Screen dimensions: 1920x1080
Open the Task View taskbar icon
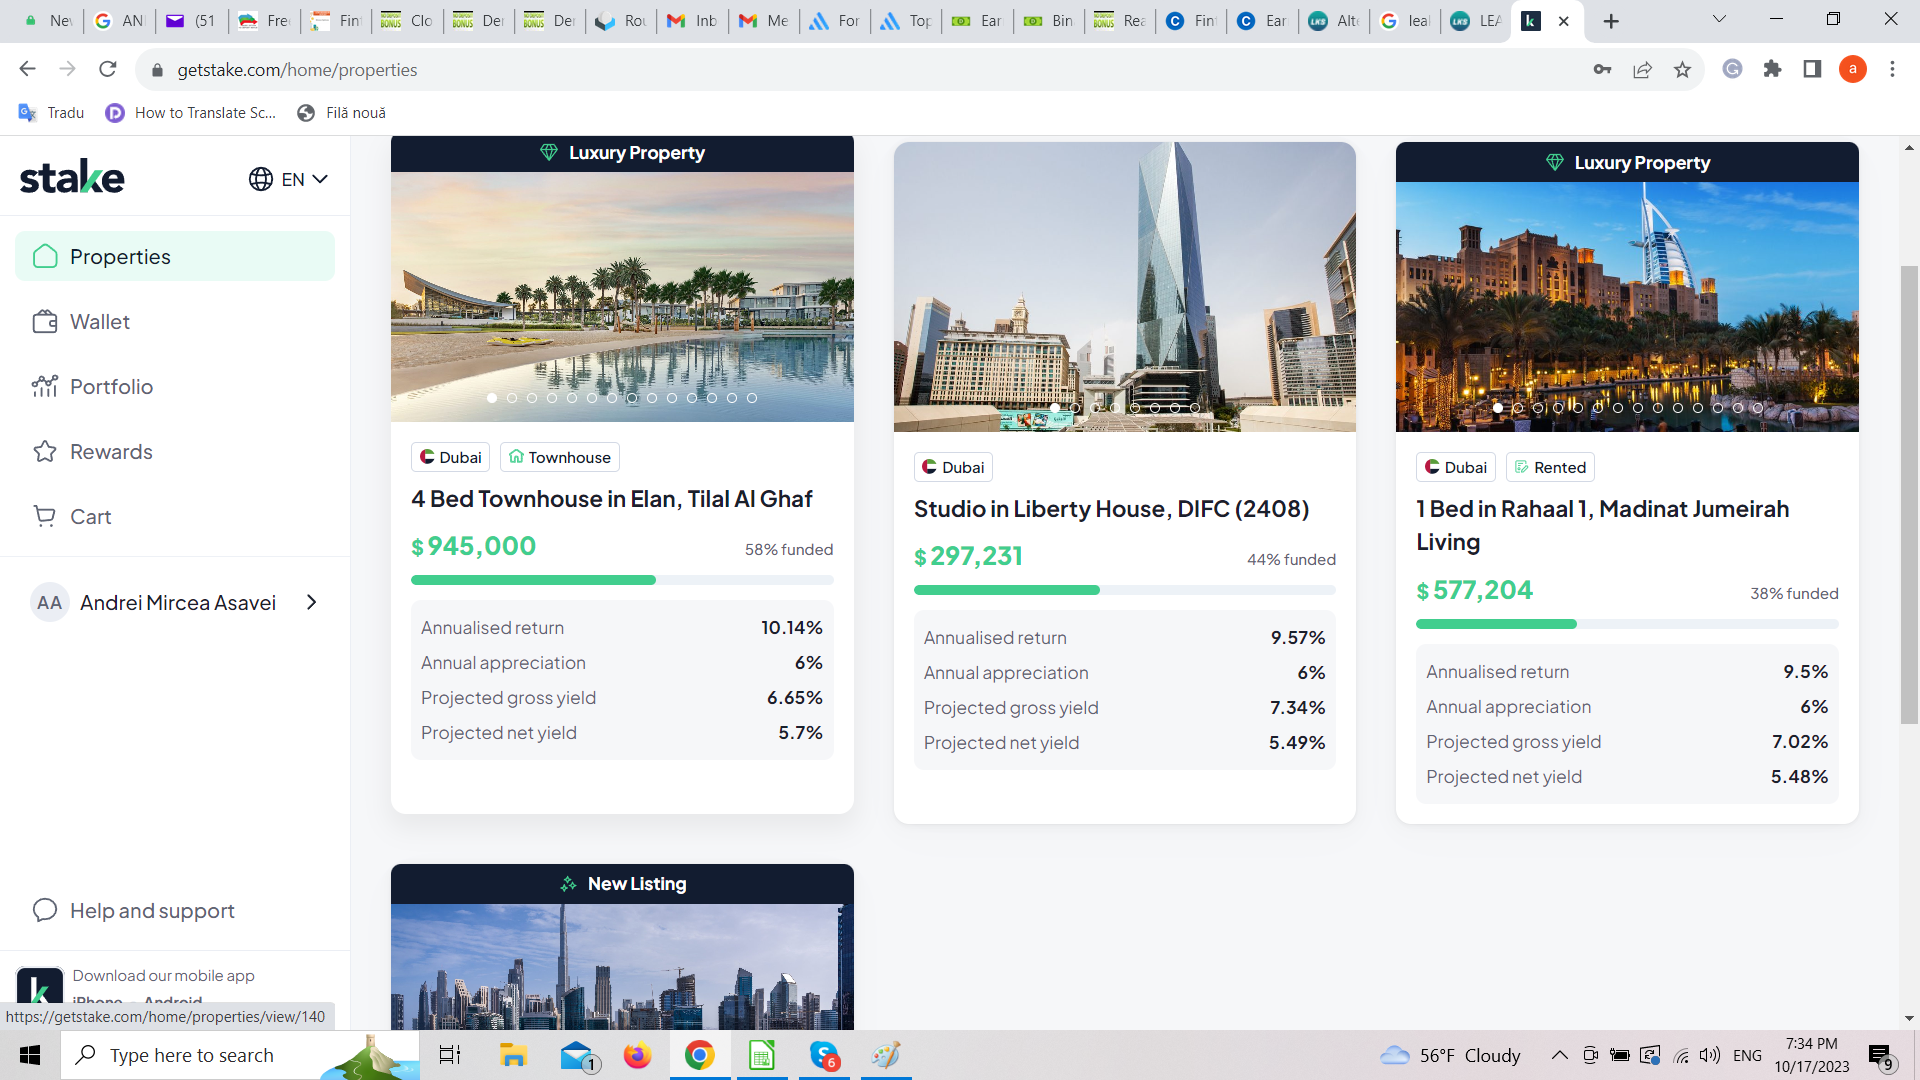tap(450, 1055)
